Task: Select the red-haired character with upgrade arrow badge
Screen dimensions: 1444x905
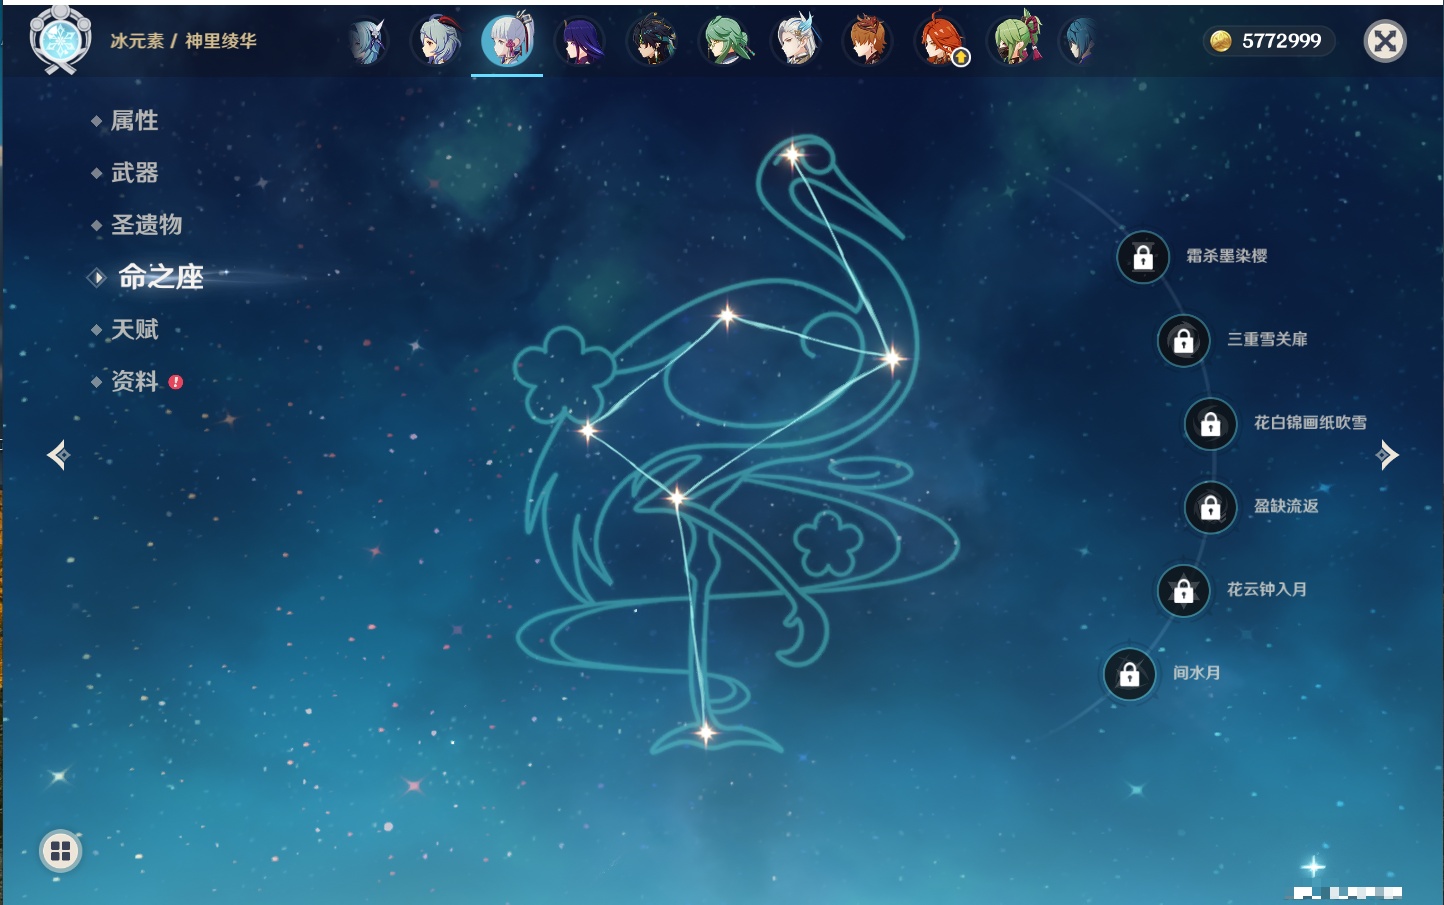Action: [940, 42]
